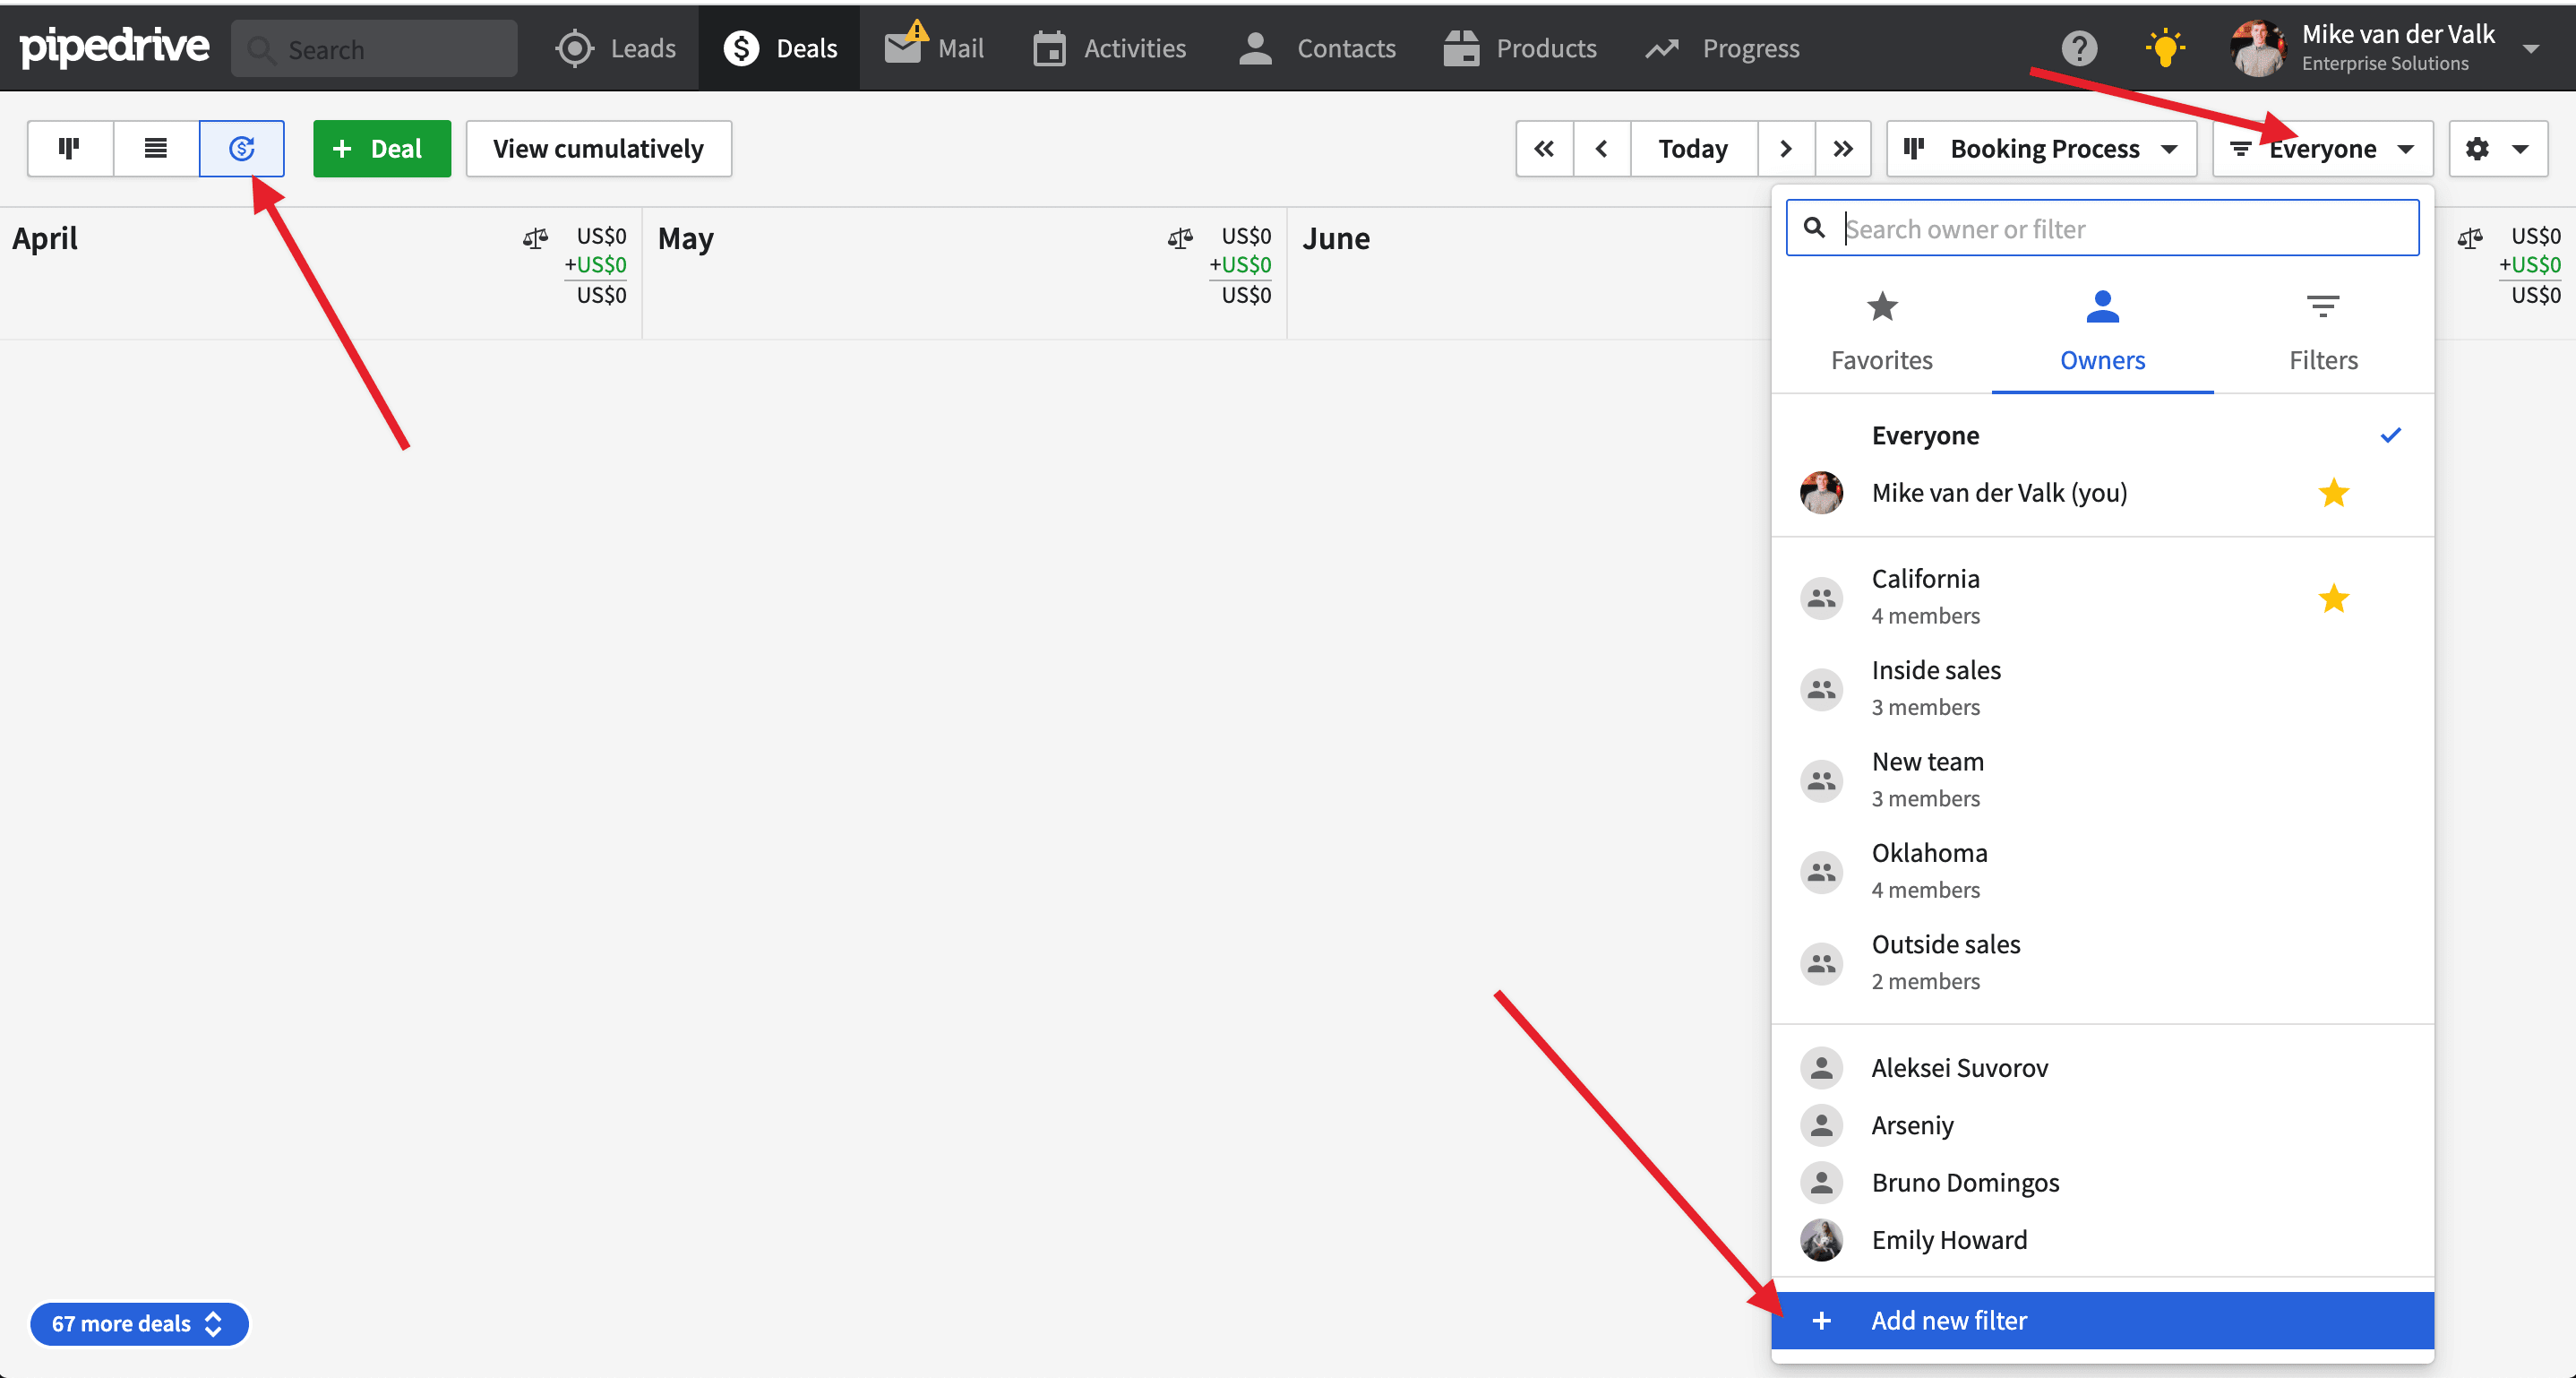Click View cumulatively button
2576x1378 pixels.
597,148
